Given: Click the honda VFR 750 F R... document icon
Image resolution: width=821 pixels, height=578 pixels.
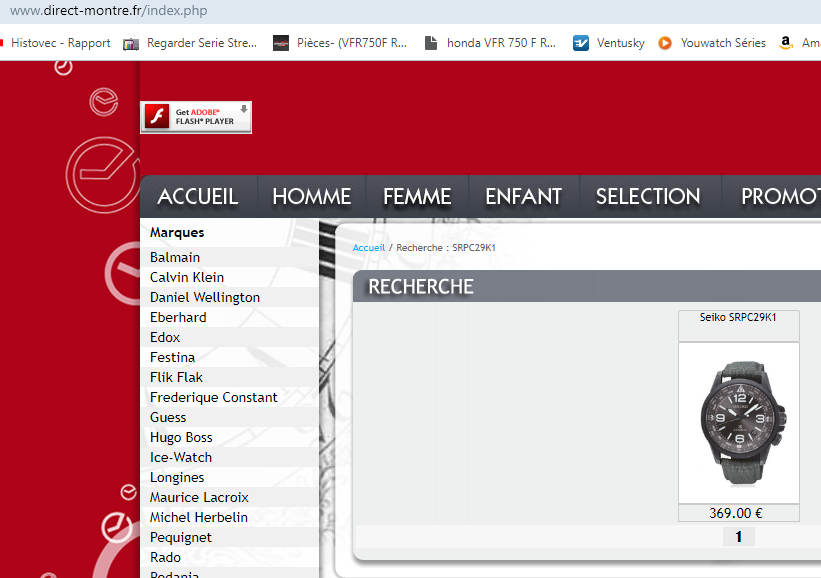Looking at the screenshot, I should click(x=431, y=43).
